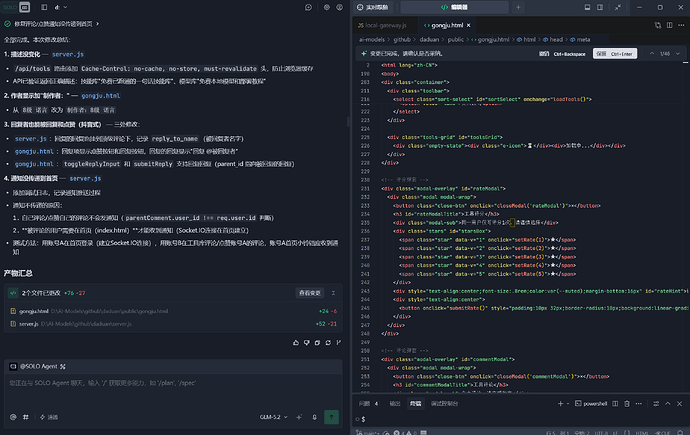Viewport: 690px width, 435px height.
Task: Click the green send arrow button
Action: click(x=331, y=417)
